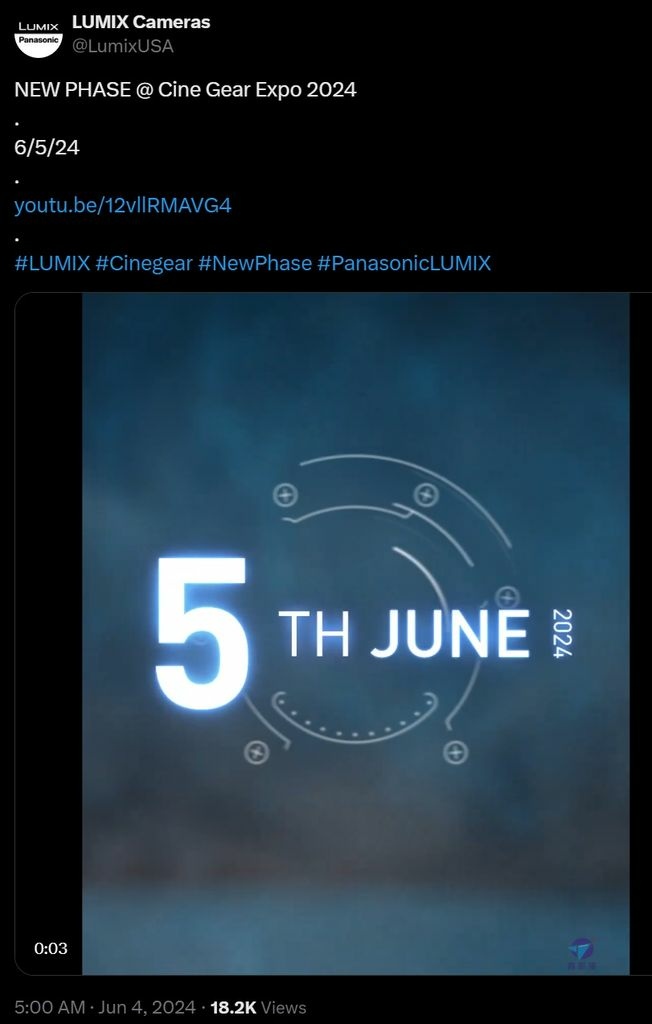Click the TH JUNE text in video
This screenshot has height=1024, width=652.
[404, 633]
